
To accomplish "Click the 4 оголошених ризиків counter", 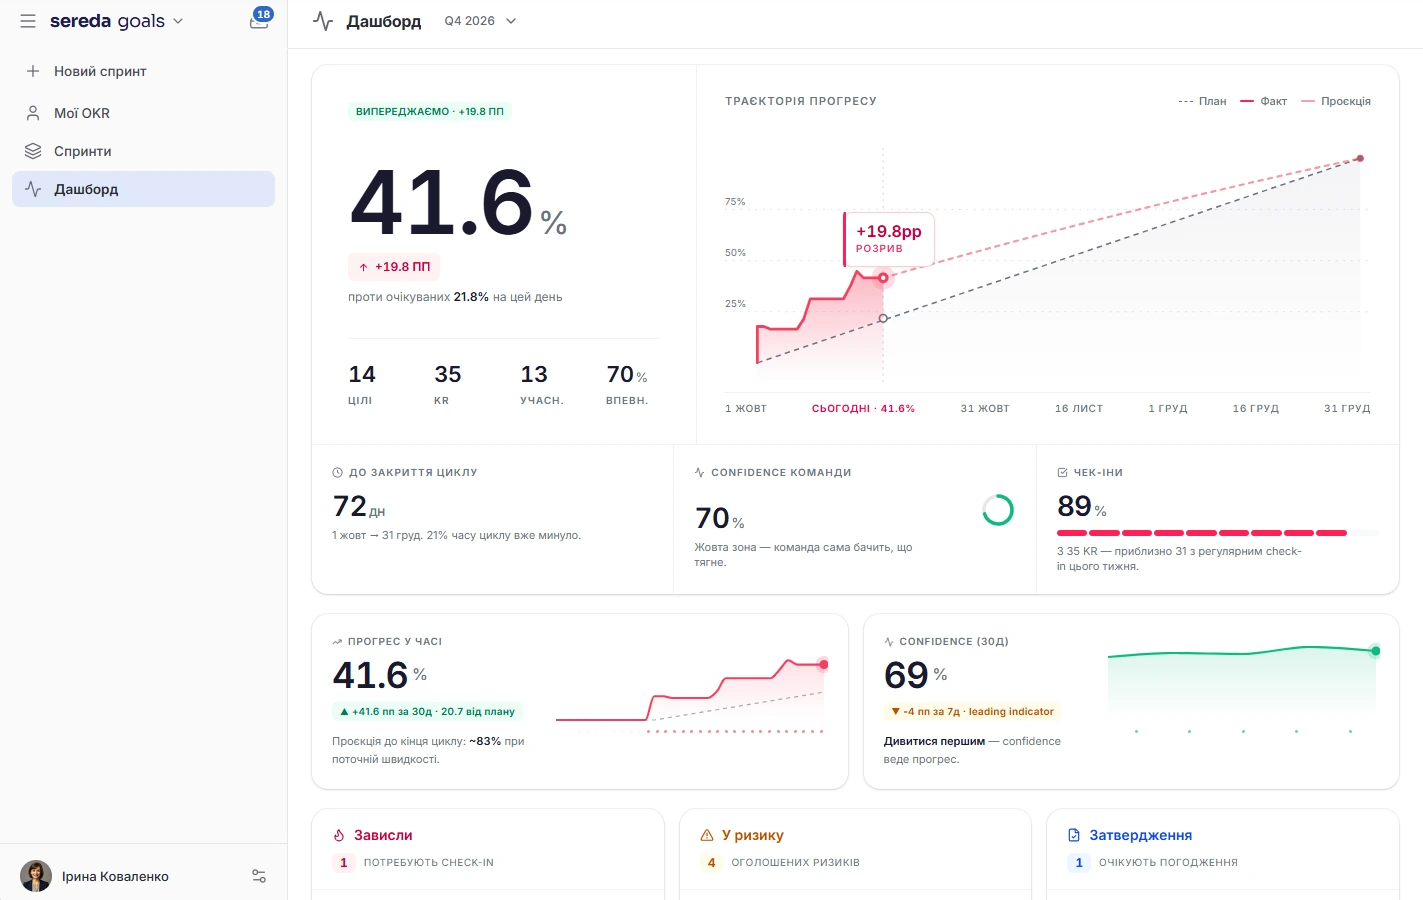I will coord(780,862).
